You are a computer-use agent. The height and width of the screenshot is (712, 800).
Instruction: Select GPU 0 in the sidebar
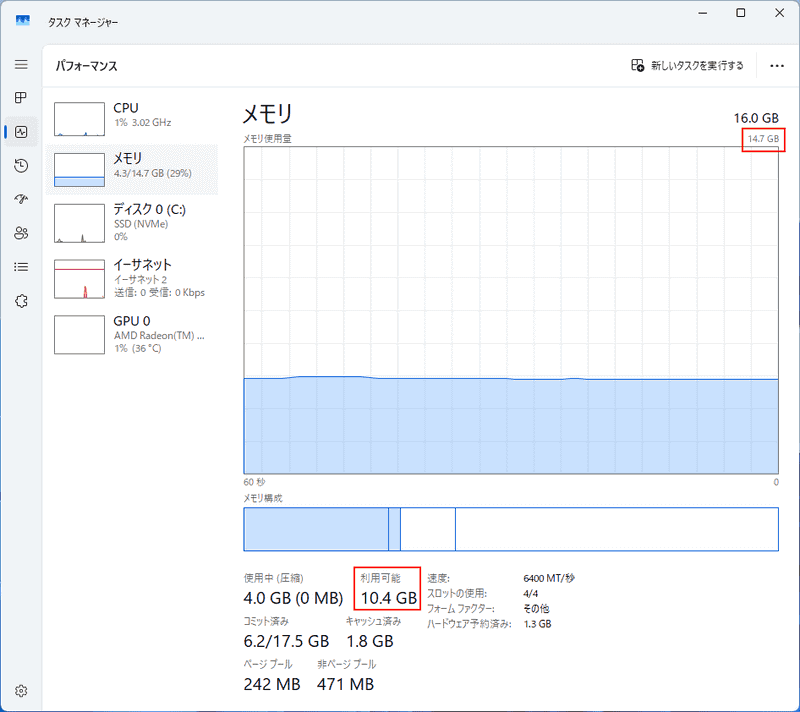coord(130,334)
